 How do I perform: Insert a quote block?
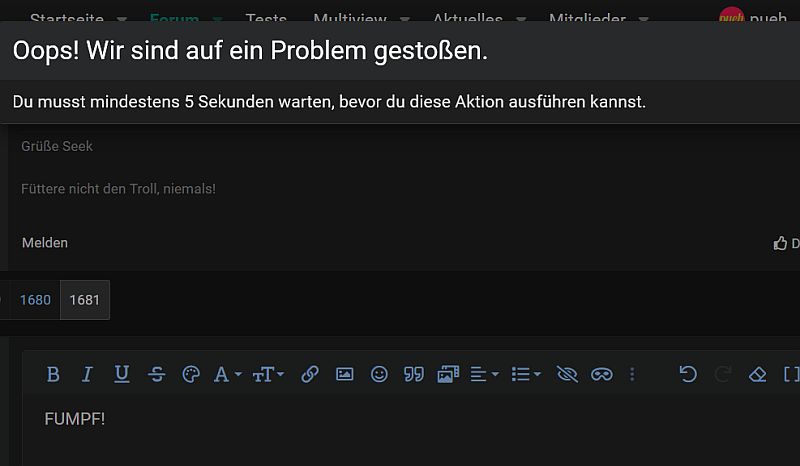[x=413, y=374]
